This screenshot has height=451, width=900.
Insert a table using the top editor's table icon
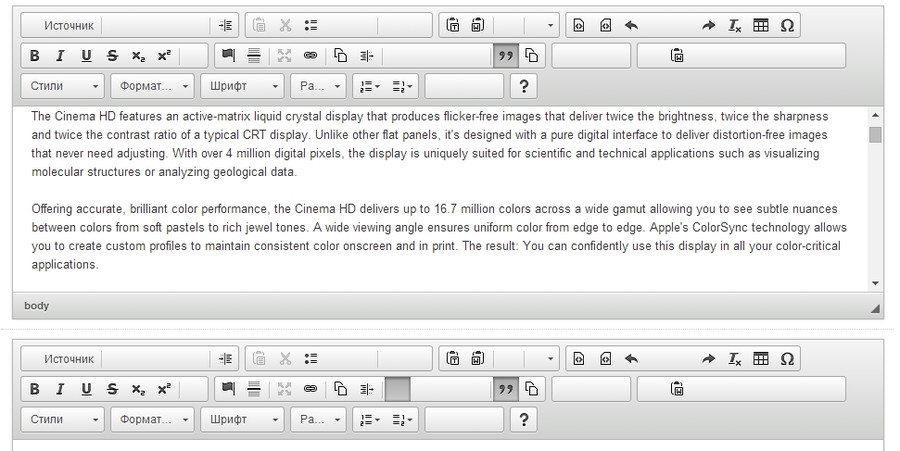click(x=761, y=25)
